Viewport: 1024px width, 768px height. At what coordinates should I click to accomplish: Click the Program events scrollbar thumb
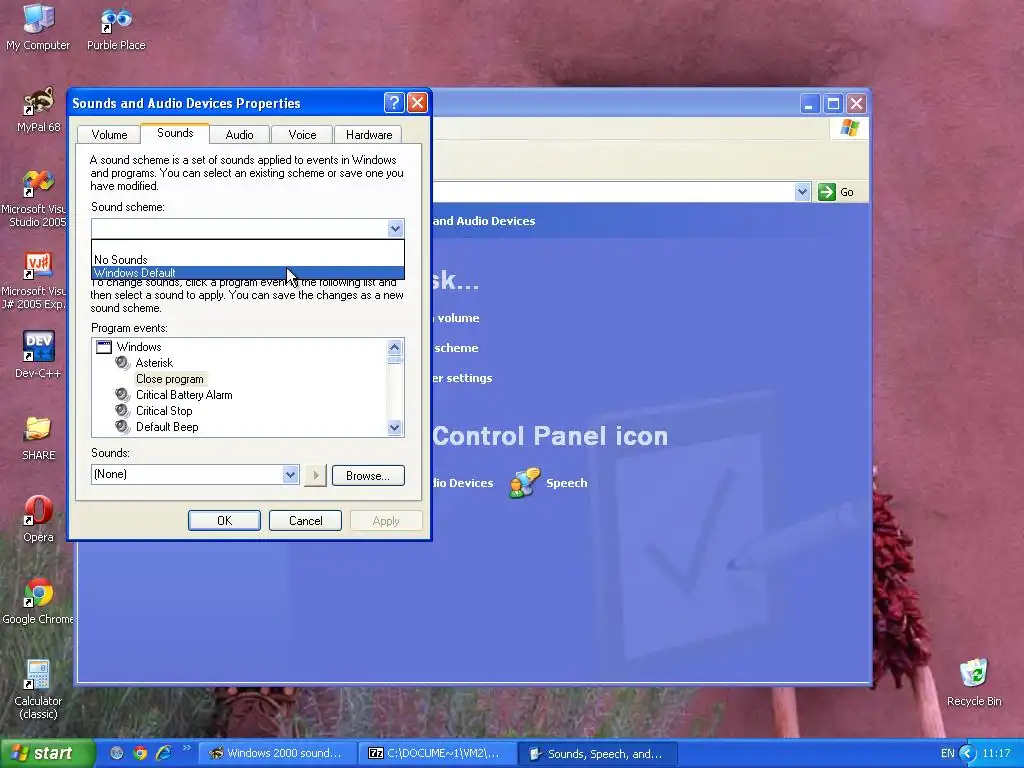pyautogui.click(x=394, y=359)
